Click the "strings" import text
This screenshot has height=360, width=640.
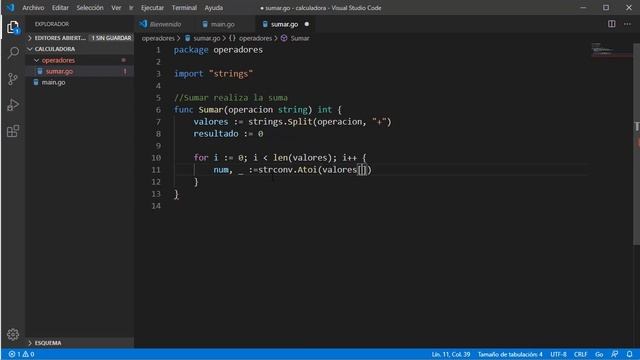[231, 74]
